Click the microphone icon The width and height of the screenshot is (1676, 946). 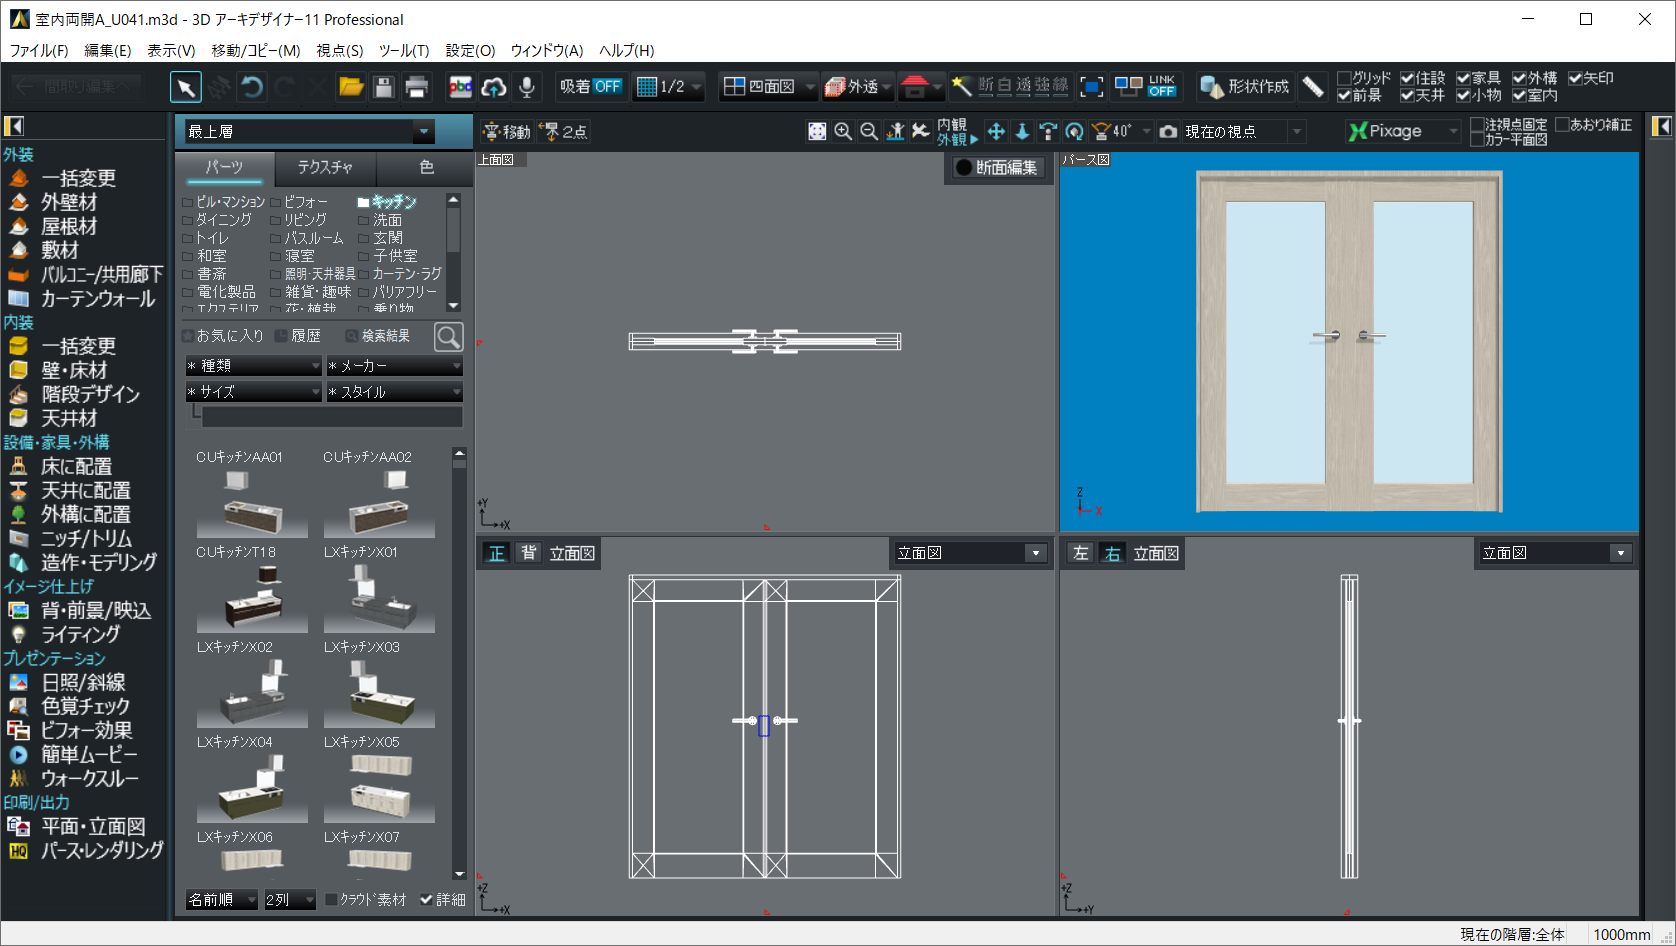click(526, 88)
